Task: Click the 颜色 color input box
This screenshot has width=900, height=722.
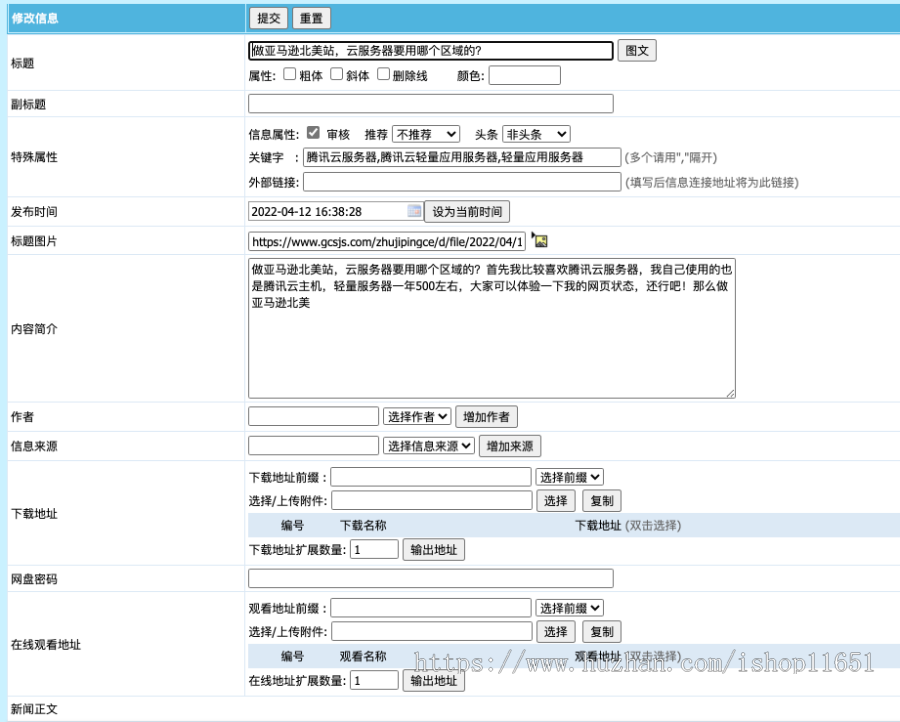Action: [525, 75]
